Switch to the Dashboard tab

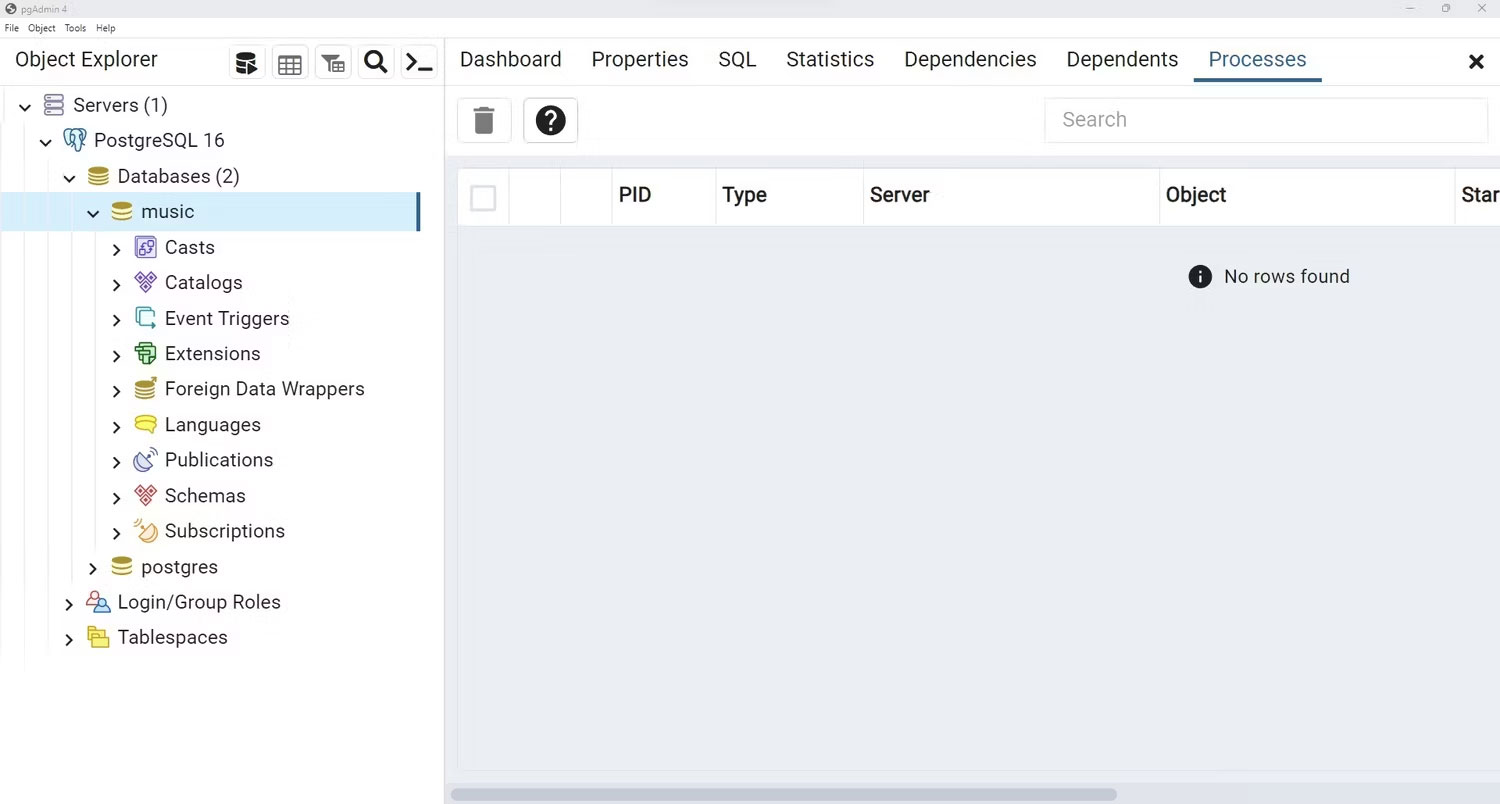pyautogui.click(x=510, y=60)
